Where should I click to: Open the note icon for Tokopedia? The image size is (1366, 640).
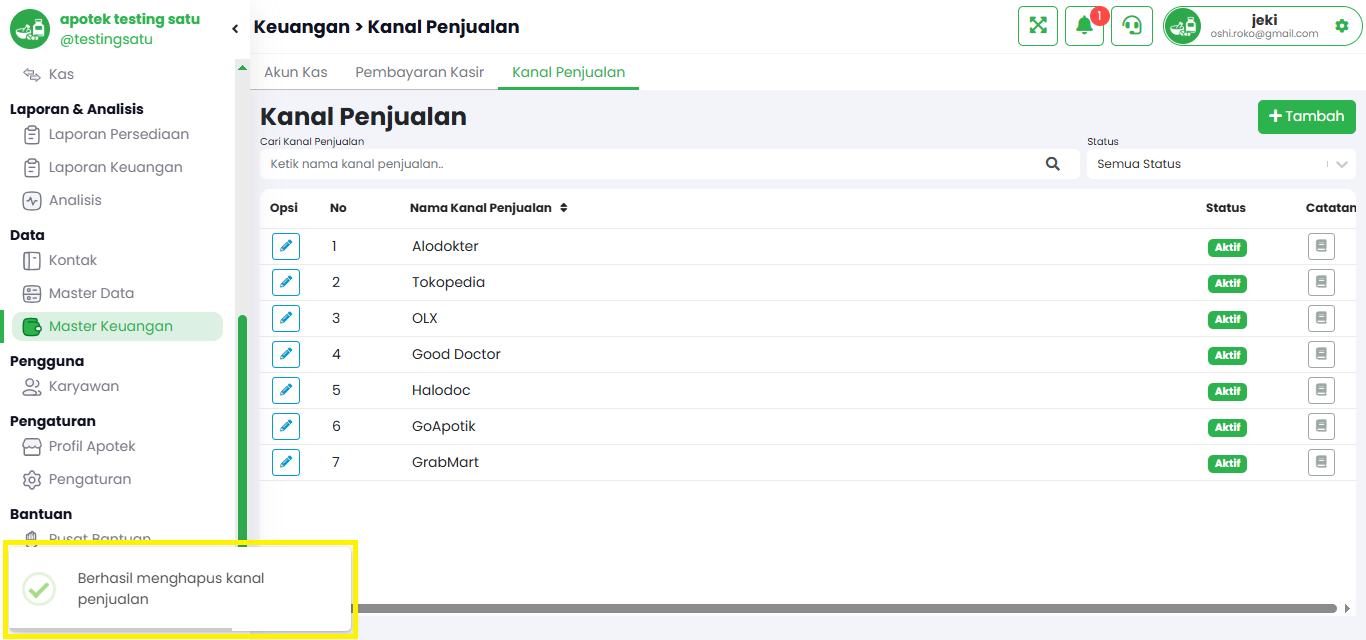click(x=1321, y=282)
